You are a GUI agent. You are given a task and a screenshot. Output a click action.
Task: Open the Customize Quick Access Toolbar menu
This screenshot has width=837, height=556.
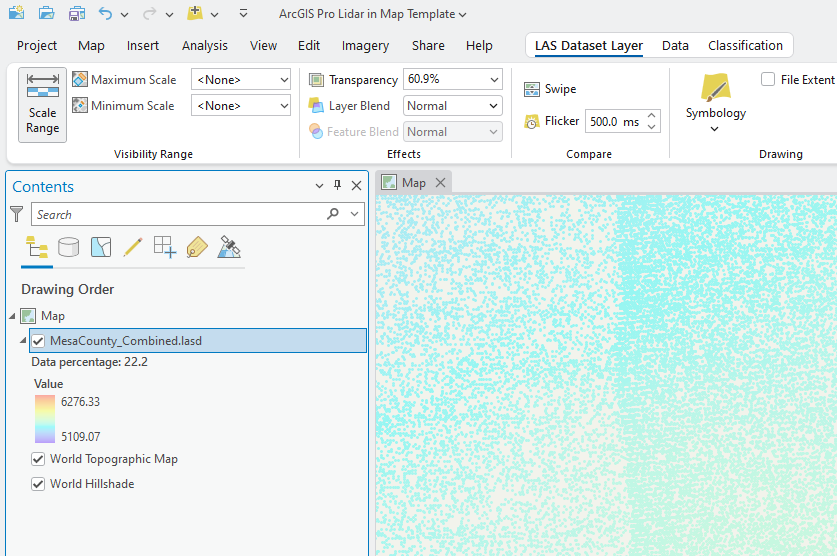click(x=243, y=13)
